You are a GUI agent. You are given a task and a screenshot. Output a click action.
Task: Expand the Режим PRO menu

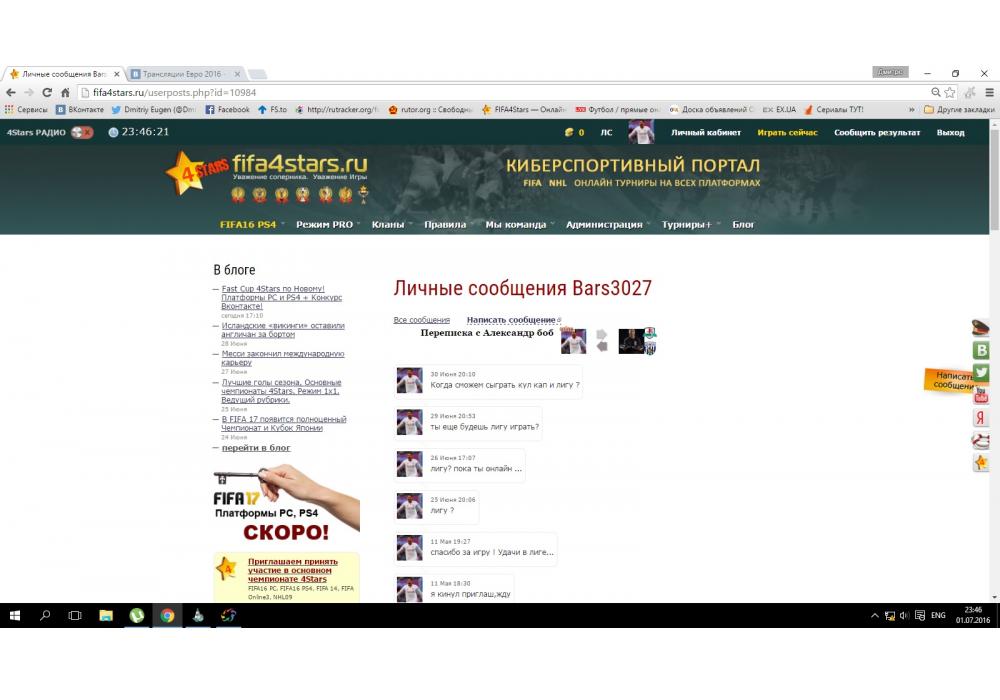324,224
